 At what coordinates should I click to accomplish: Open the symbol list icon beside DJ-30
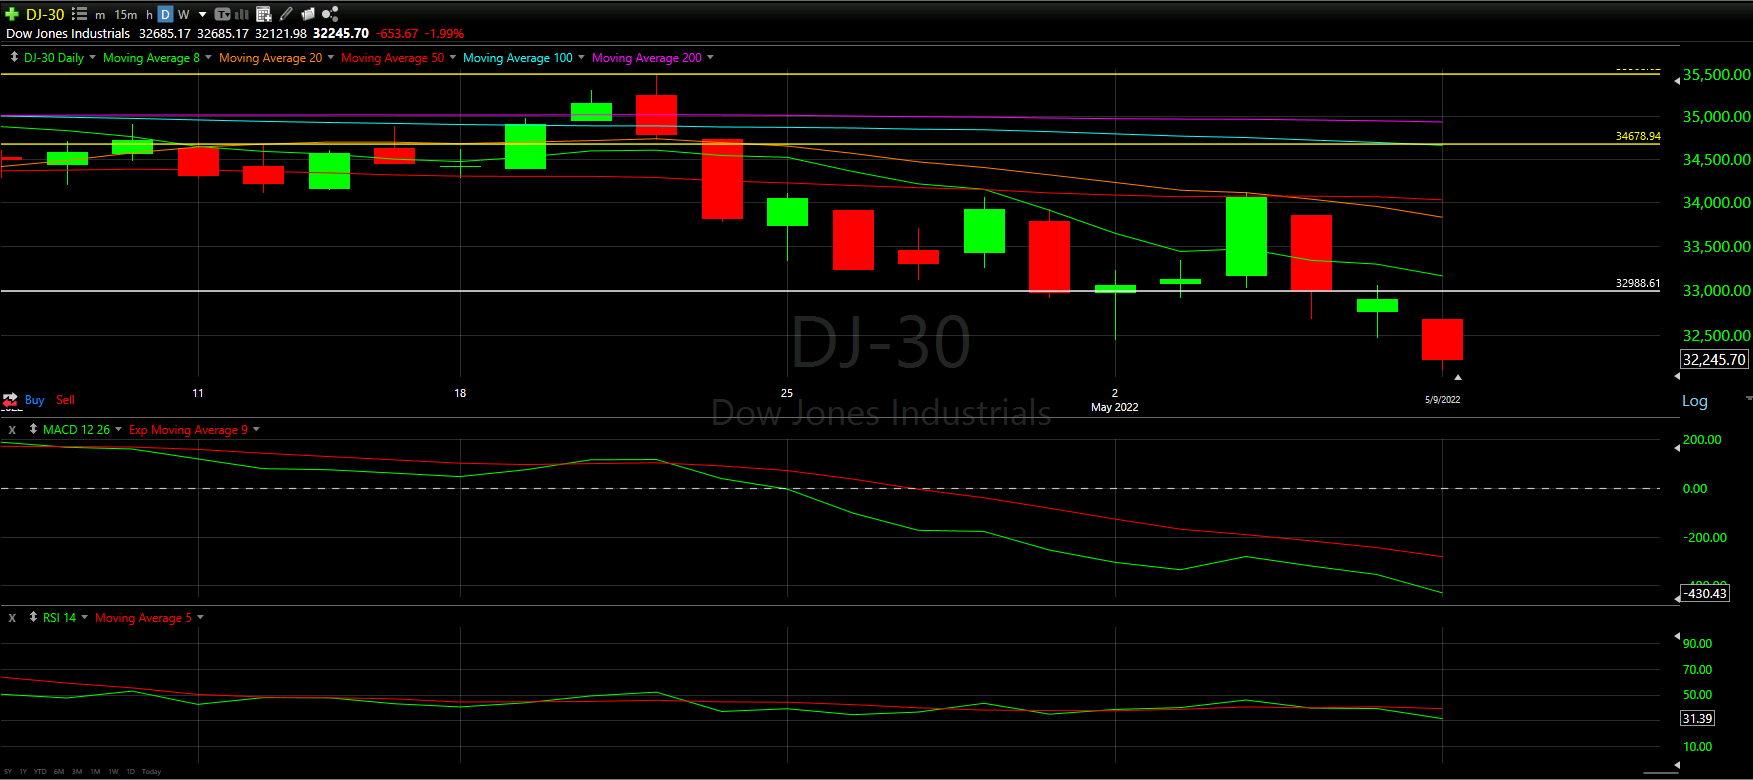(79, 14)
